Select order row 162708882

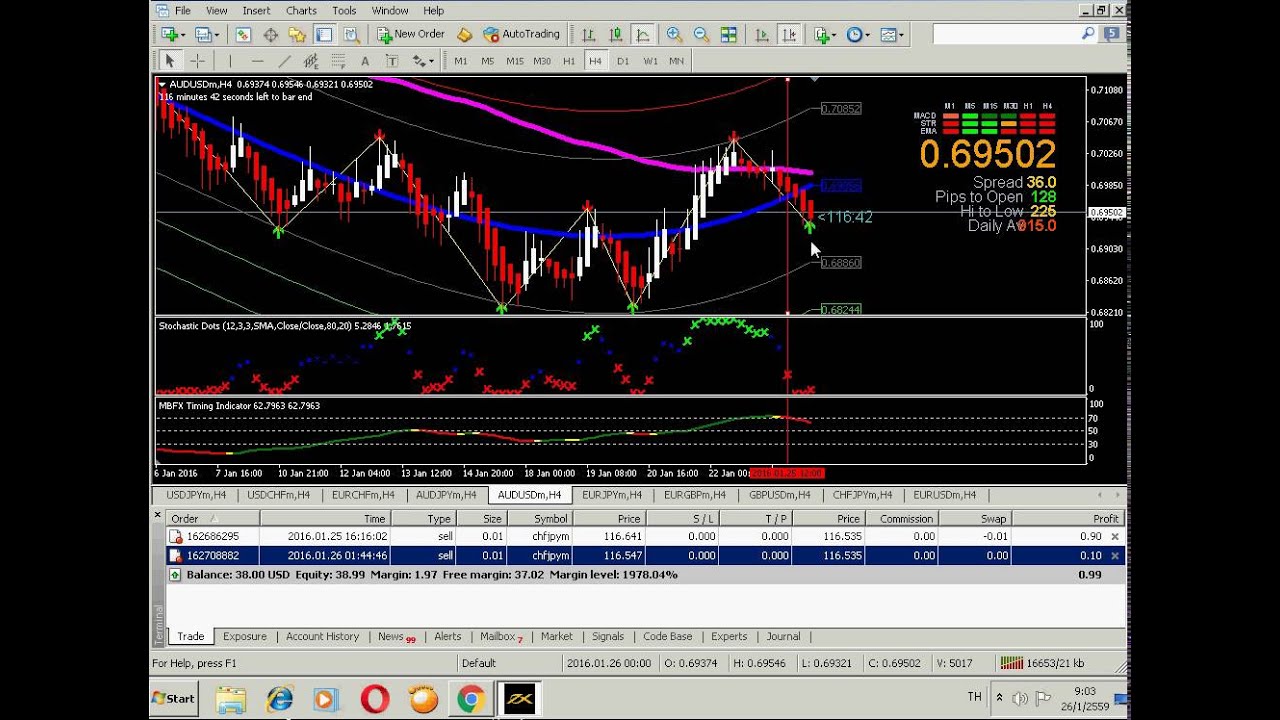[x=645, y=555]
